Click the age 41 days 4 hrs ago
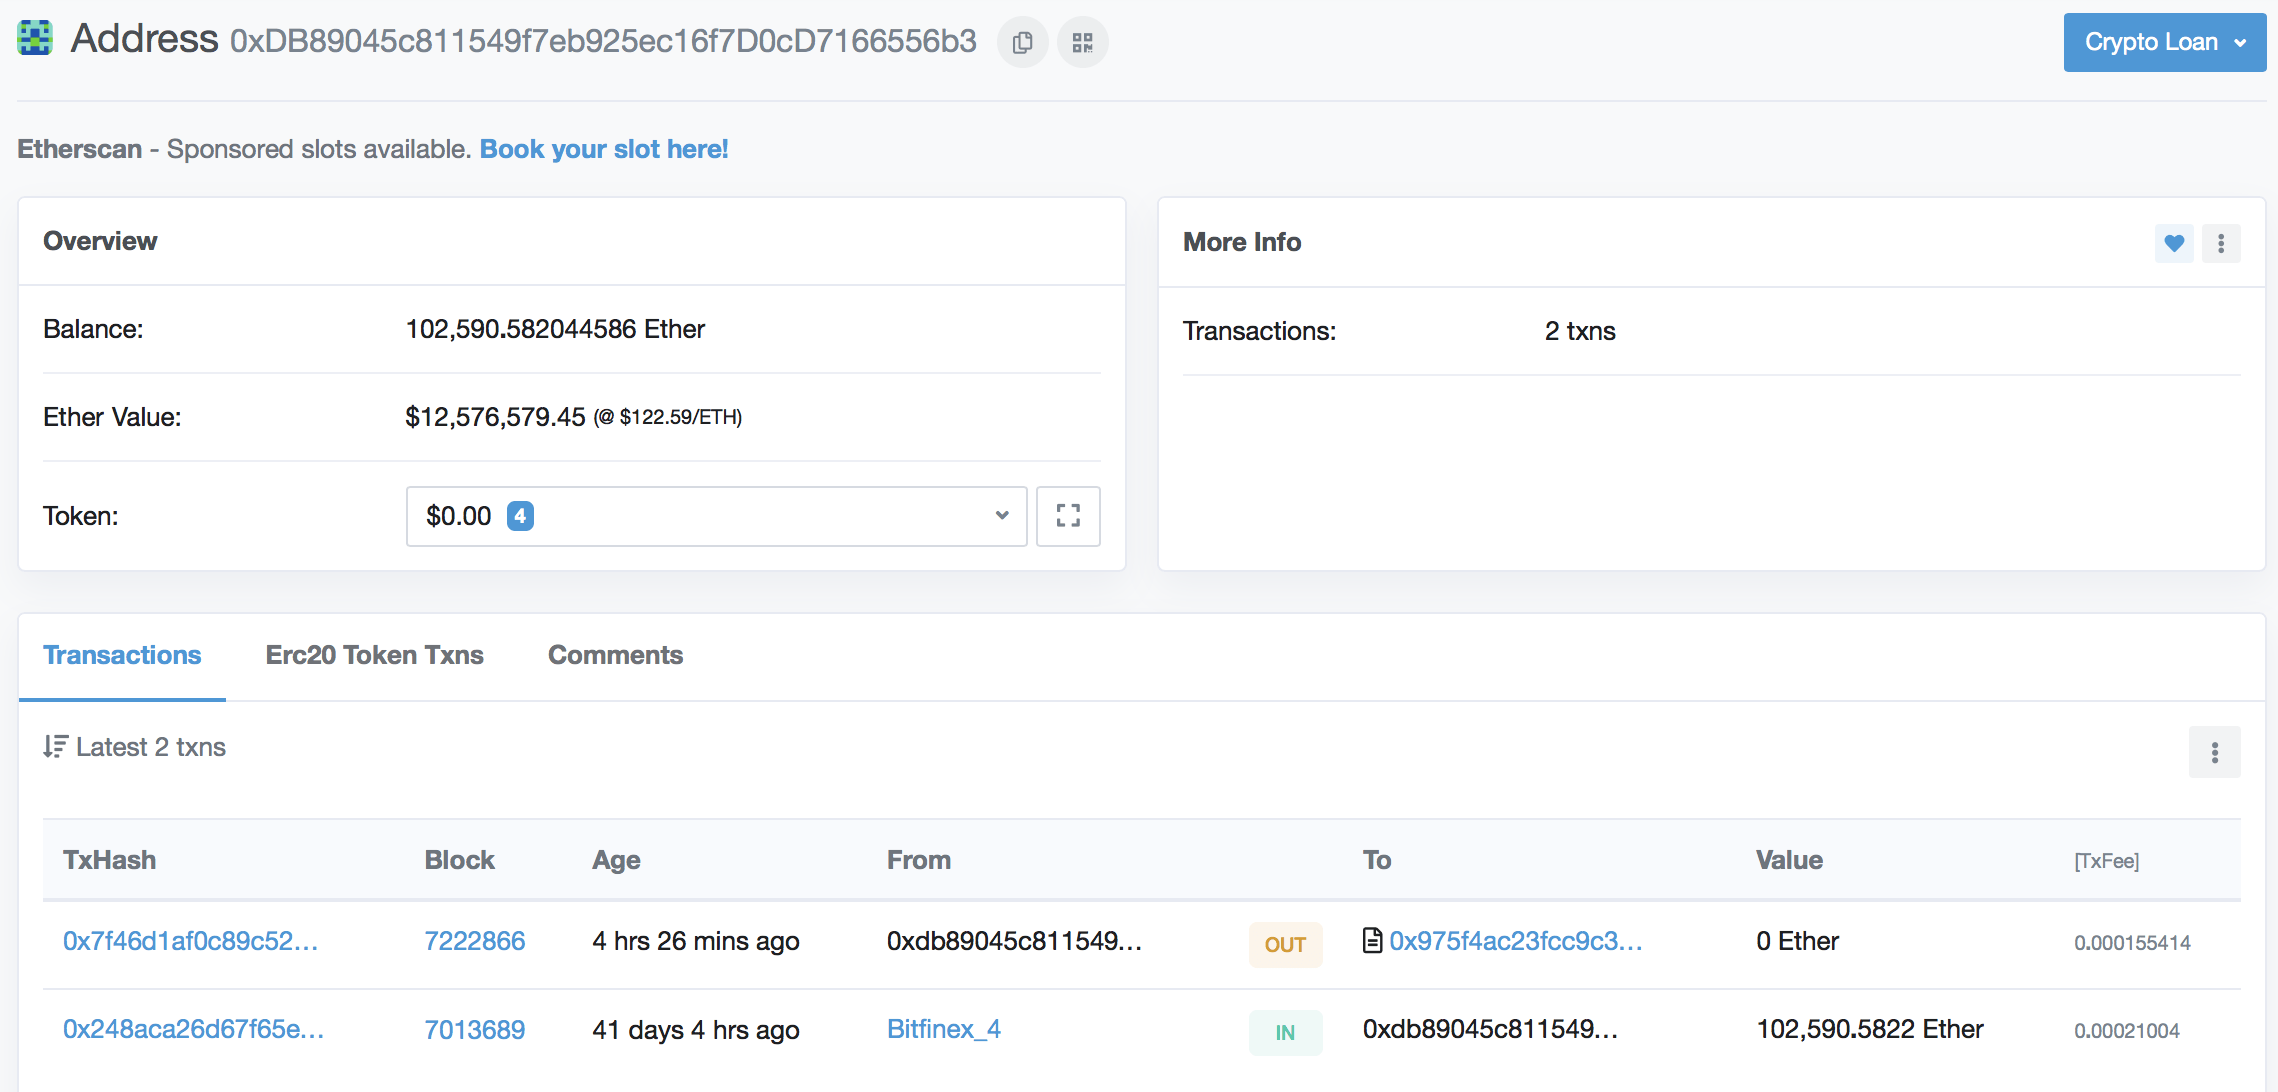The width and height of the screenshot is (2278, 1092). (x=695, y=1029)
